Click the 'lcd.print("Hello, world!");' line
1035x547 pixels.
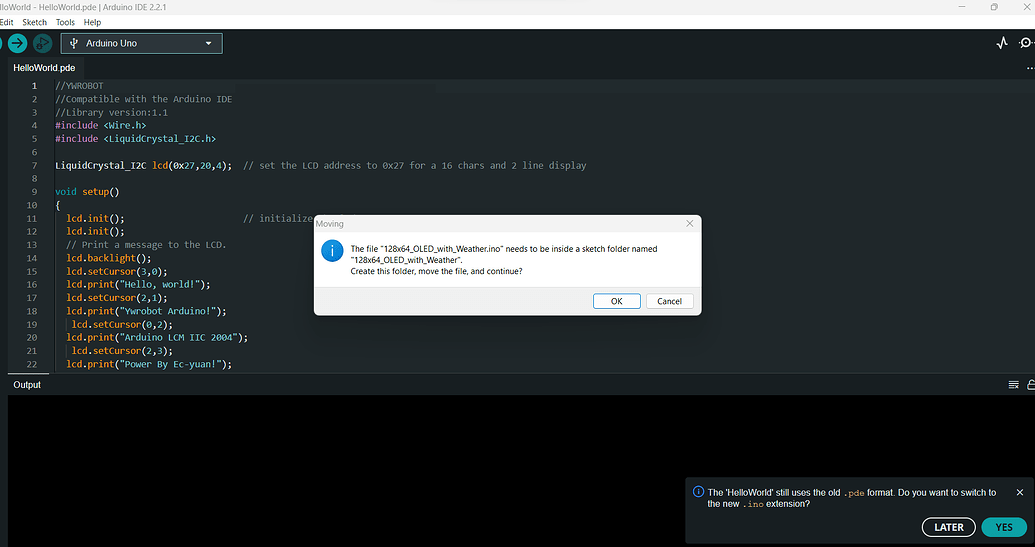pos(138,284)
